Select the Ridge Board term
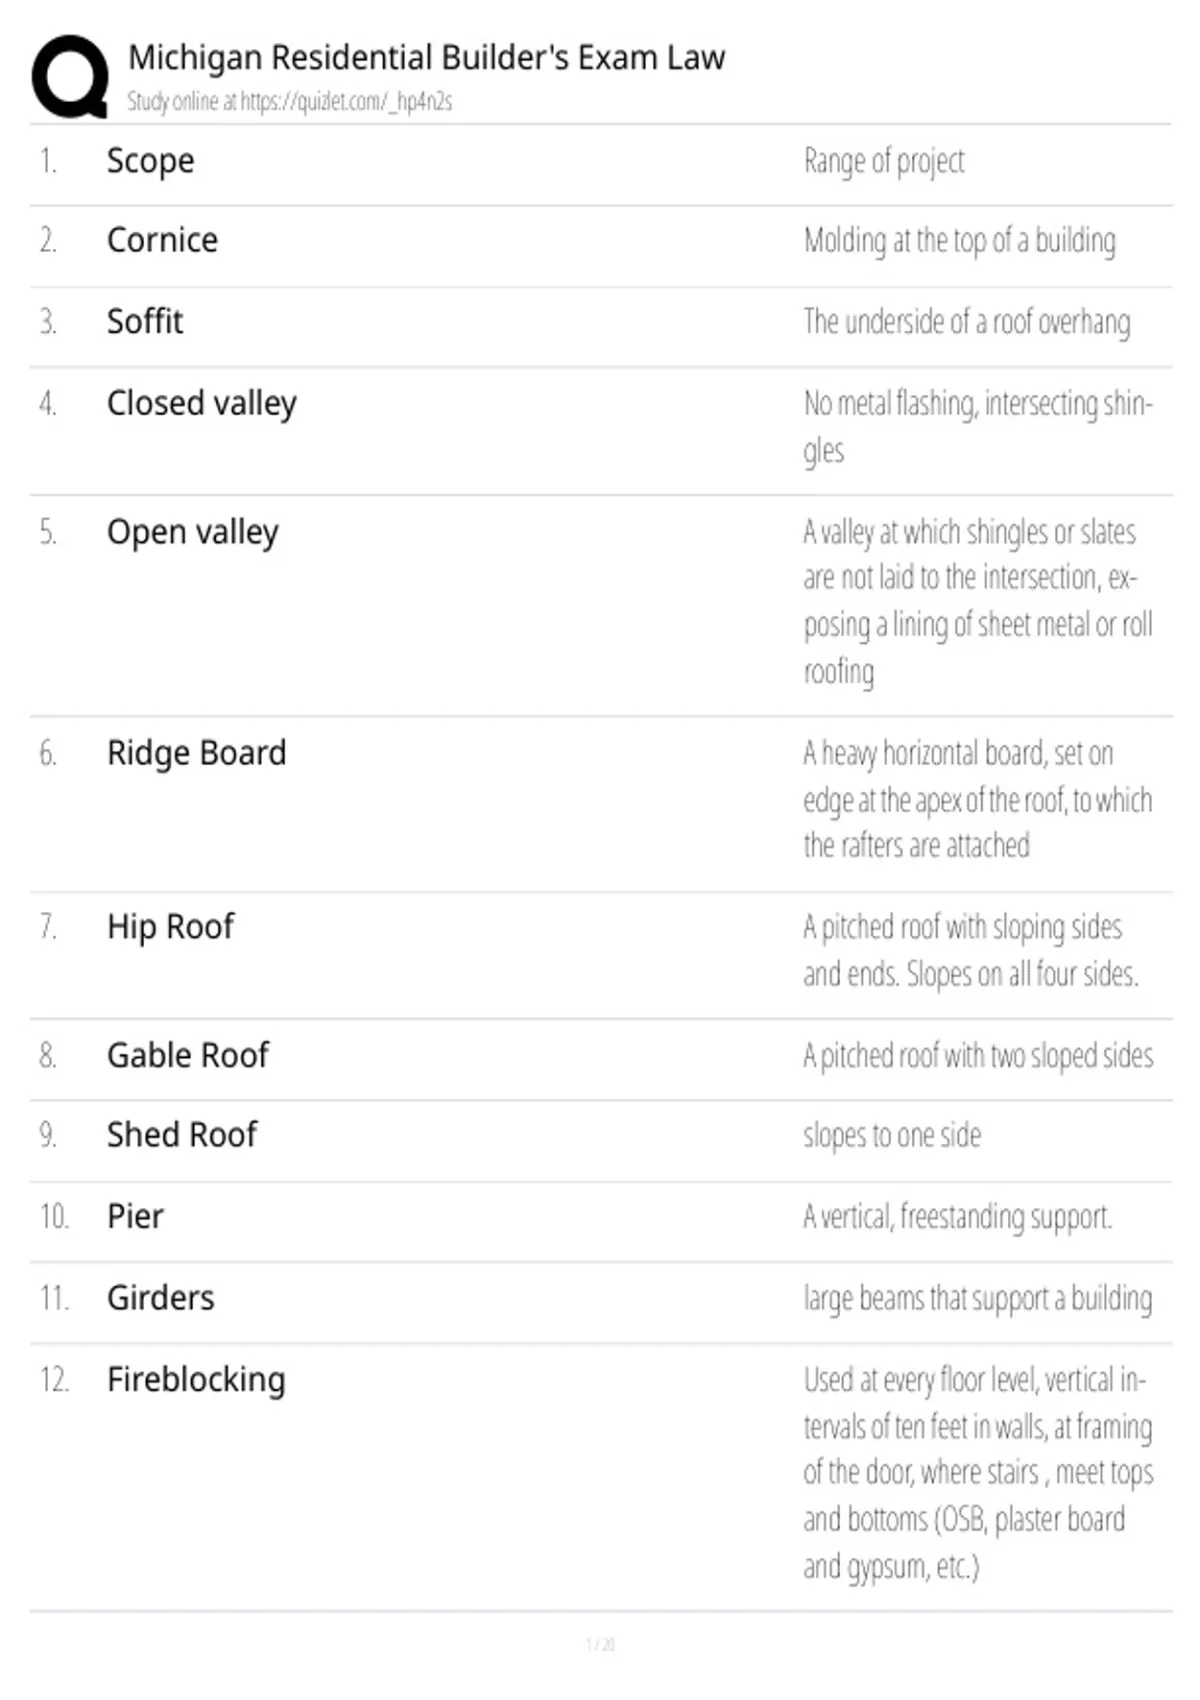Image resolution: width=1200 pixels, height=1700 pixels. [x=197, y=753]
